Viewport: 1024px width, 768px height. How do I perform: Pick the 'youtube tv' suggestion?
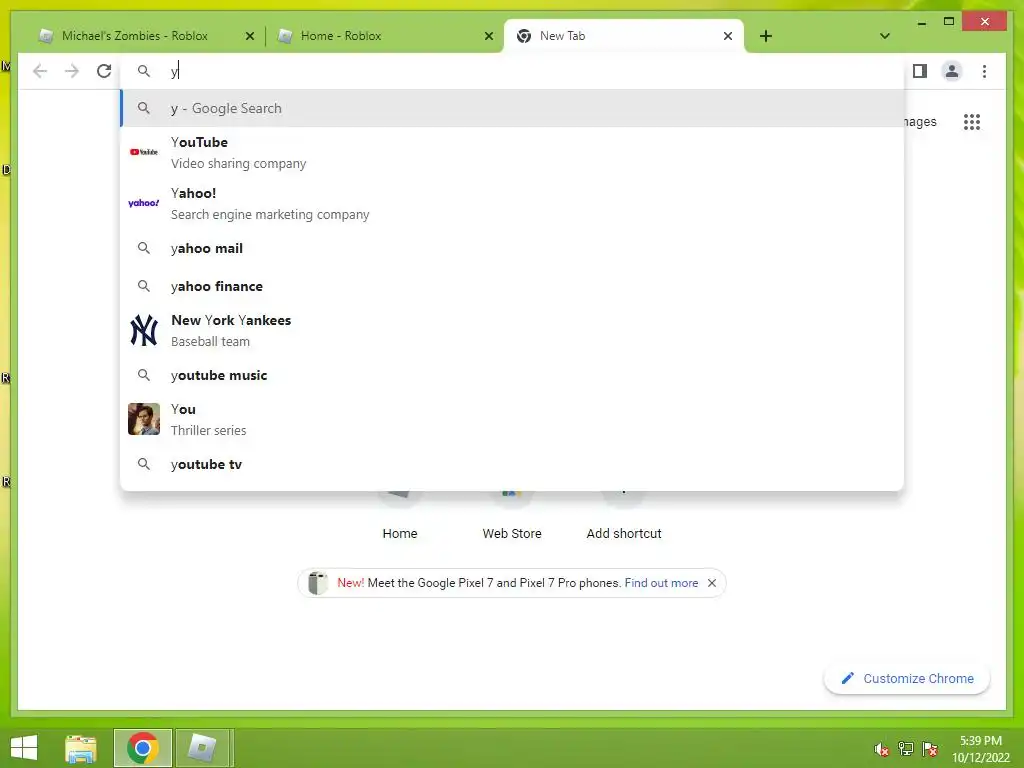pos(513,464)
